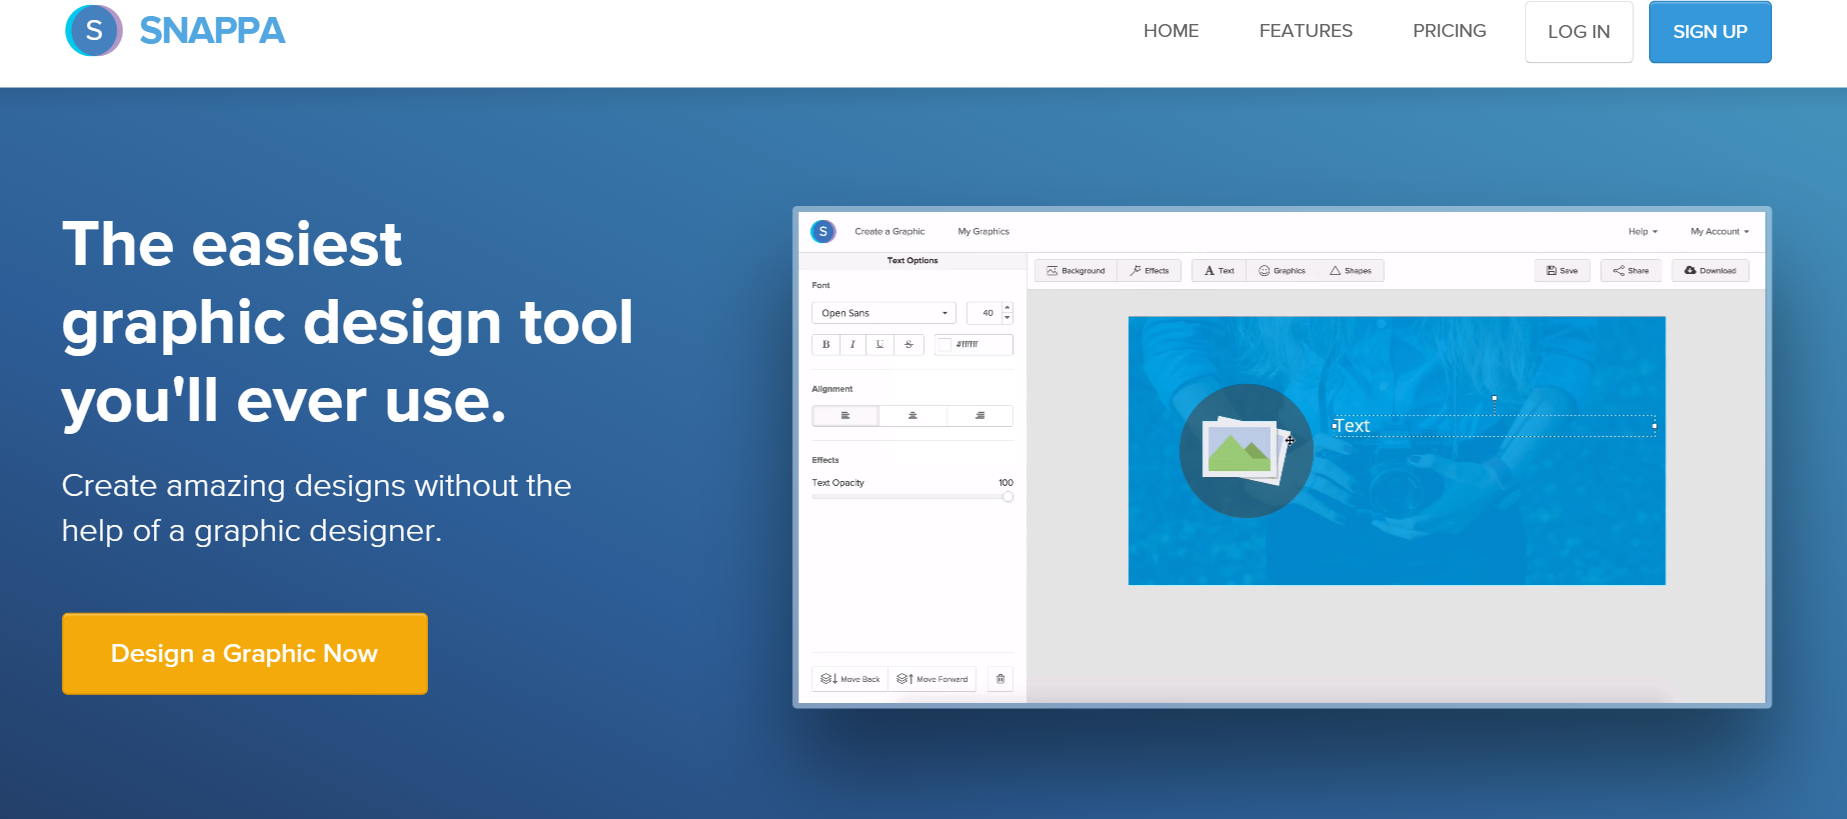
Task: Go to the FEATURES page
Action: 1305,31
